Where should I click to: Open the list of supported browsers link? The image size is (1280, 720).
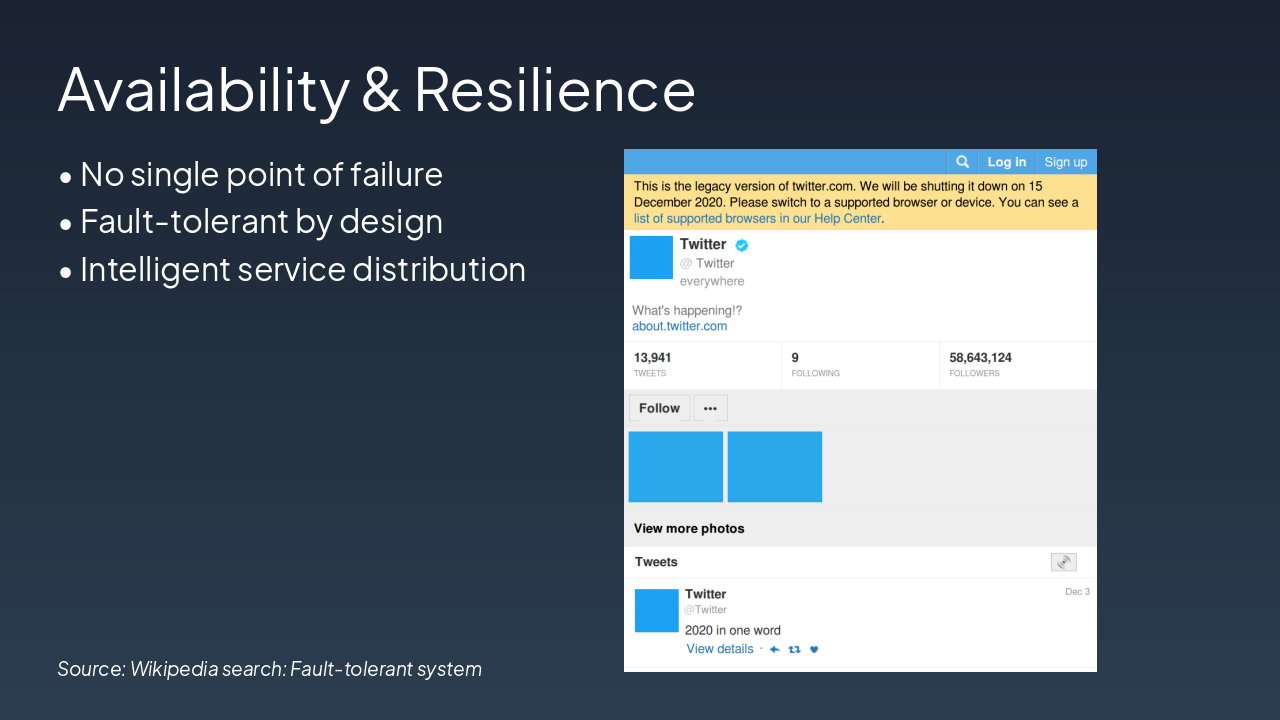click(757, 218)
